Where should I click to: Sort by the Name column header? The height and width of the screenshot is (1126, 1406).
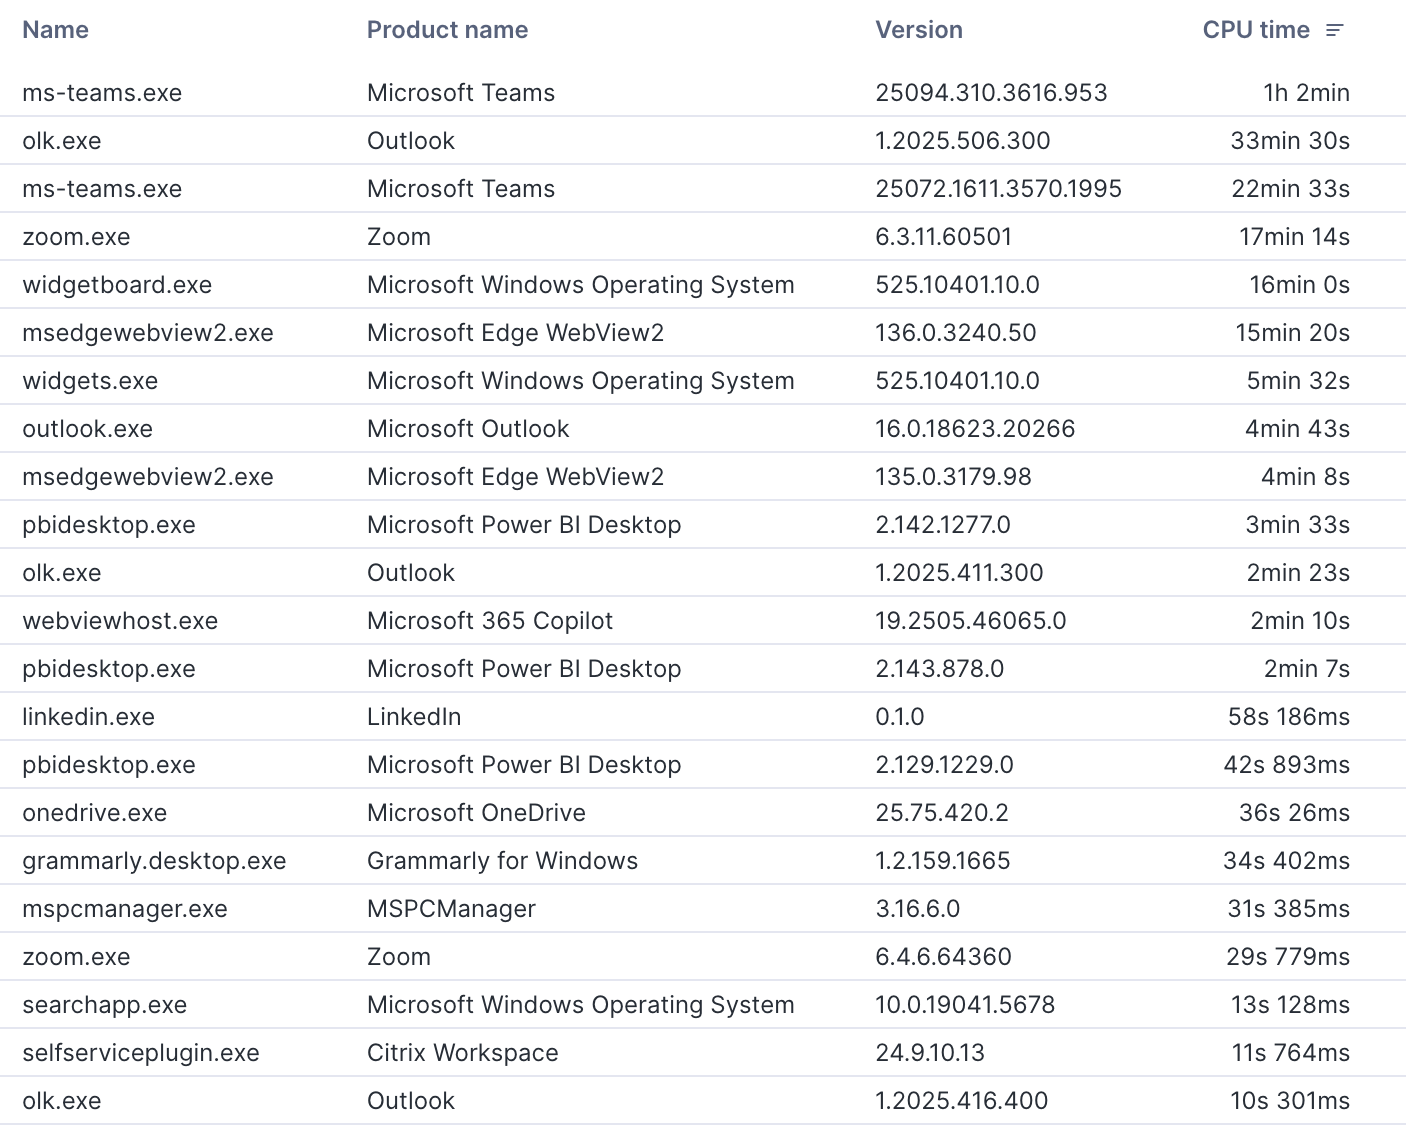56,30
